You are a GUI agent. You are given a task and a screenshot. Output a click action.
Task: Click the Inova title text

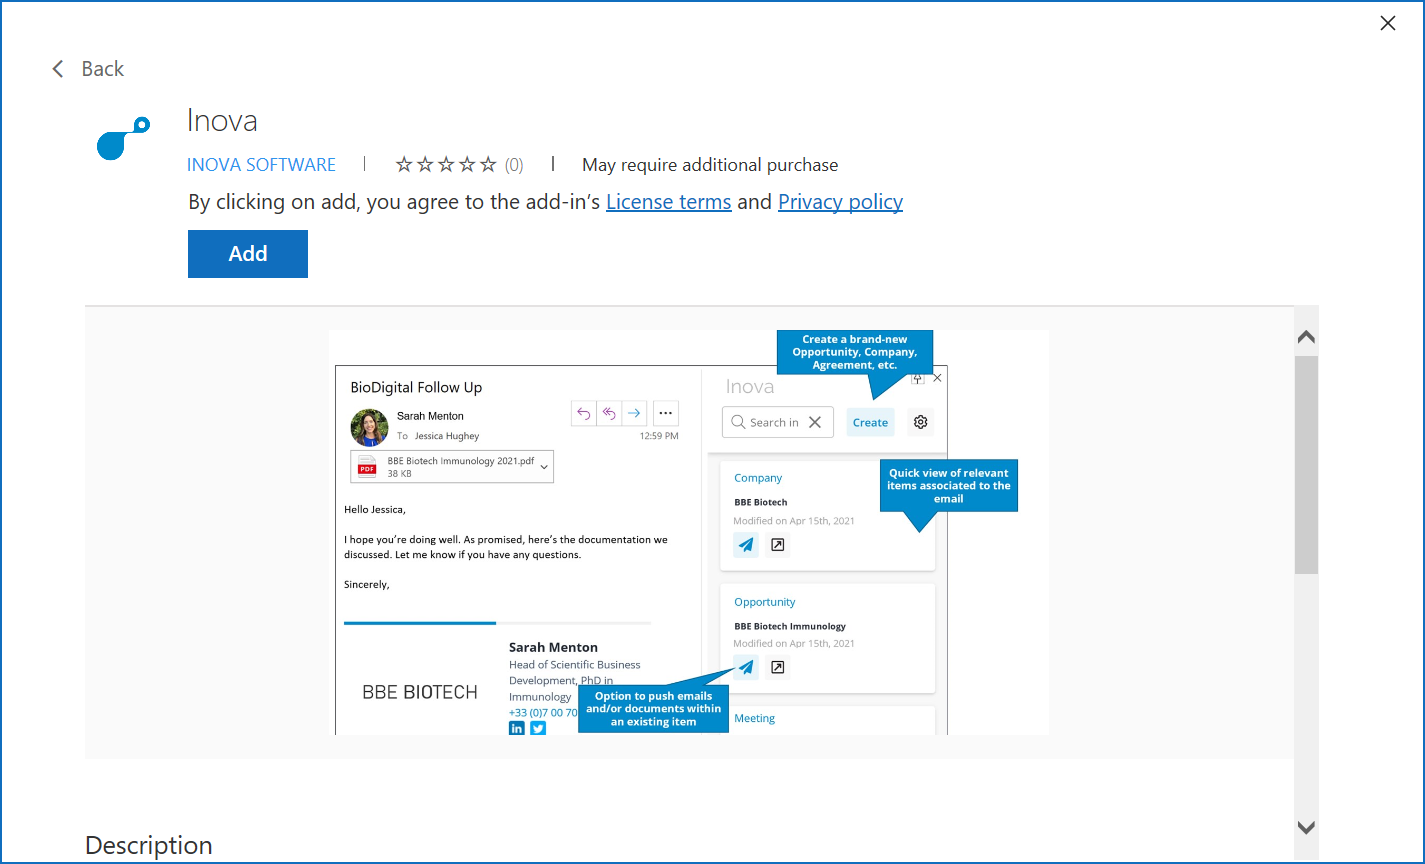222,121
